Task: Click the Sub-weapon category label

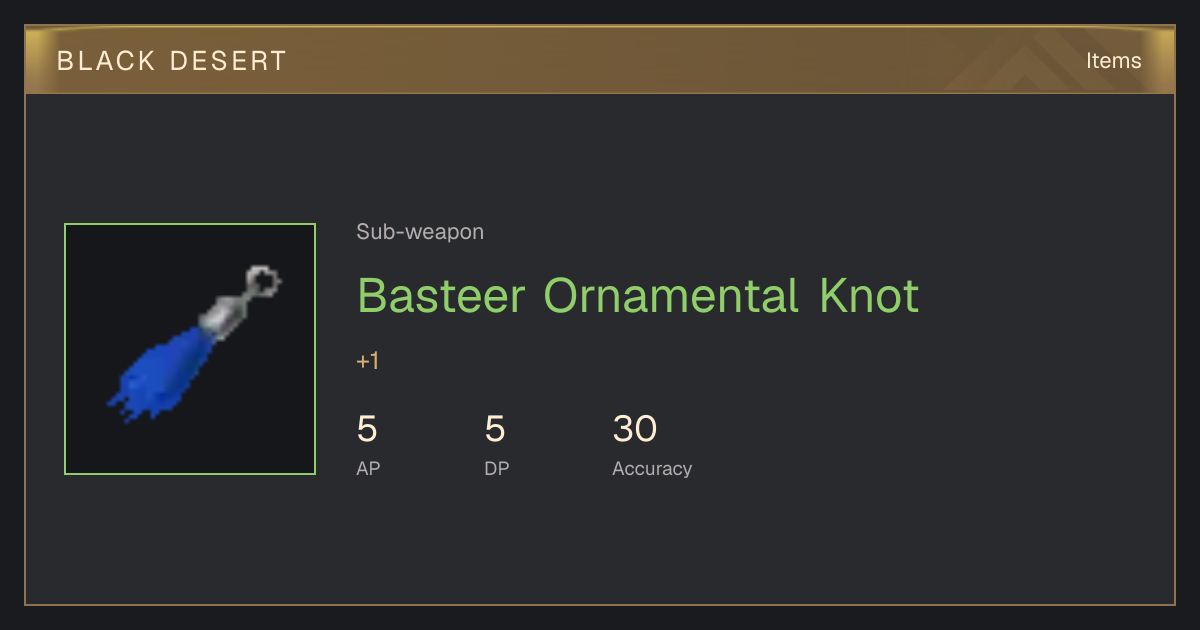Action: 420,232
